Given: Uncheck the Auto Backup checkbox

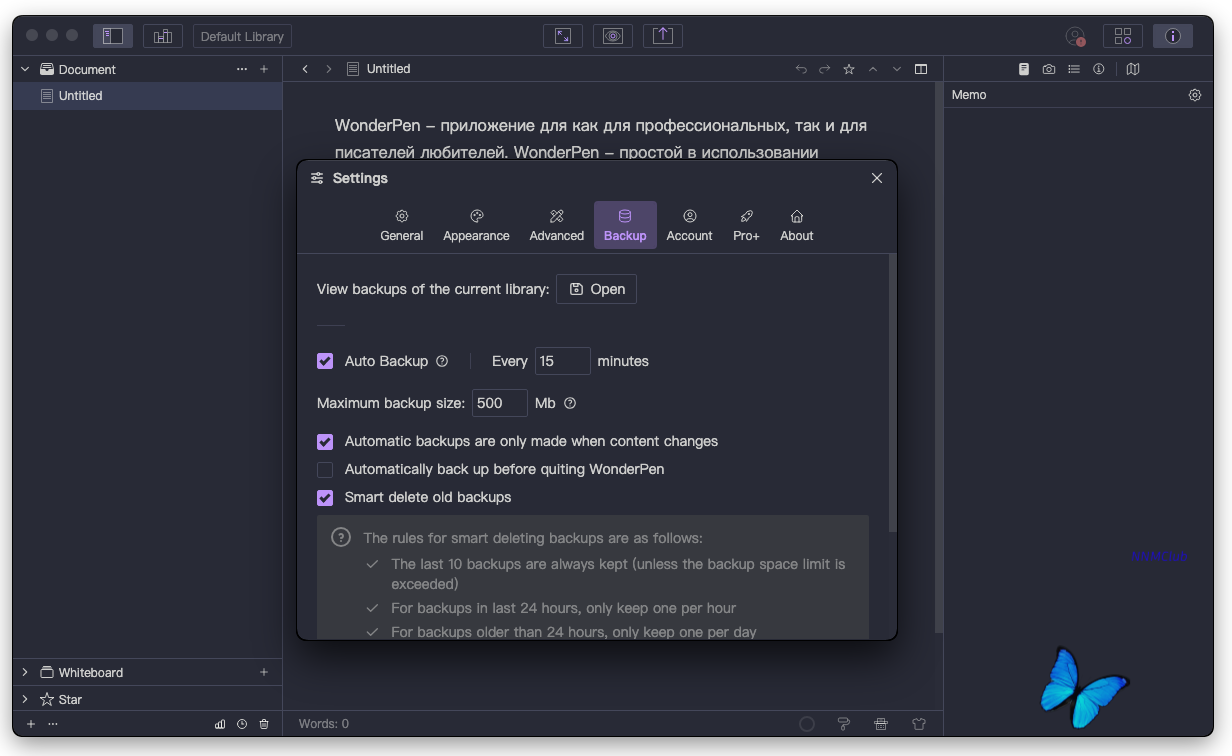Looking at the screenshot, I should tap(325, 361).
